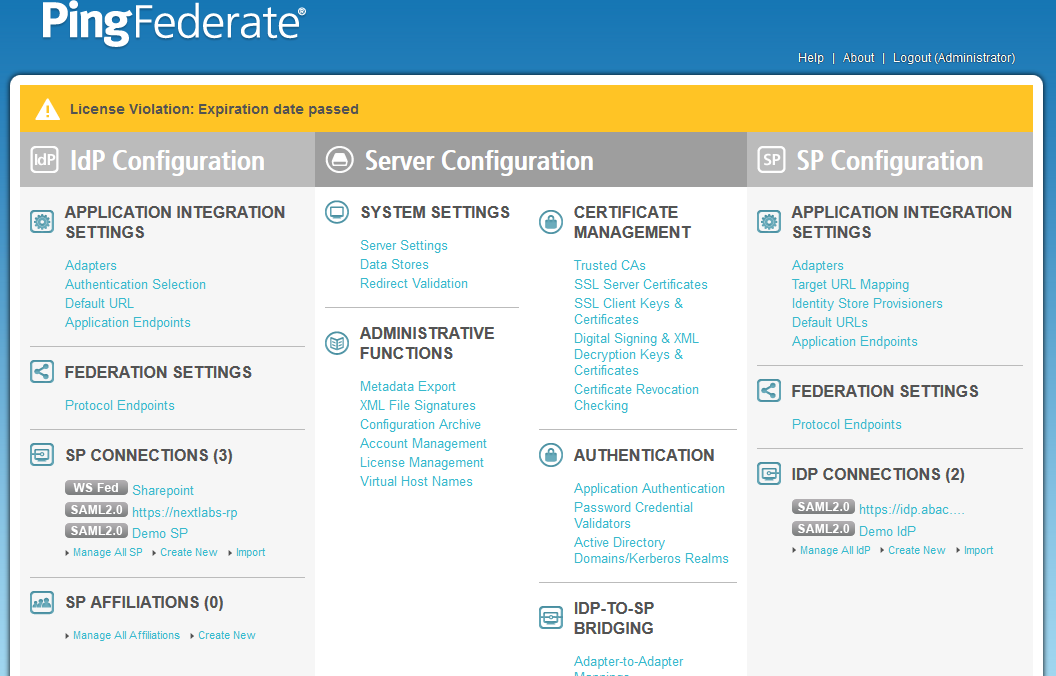The height and width of the screenshot is (676, 1056).
Task: Open the About link
Action: [859, 58]
